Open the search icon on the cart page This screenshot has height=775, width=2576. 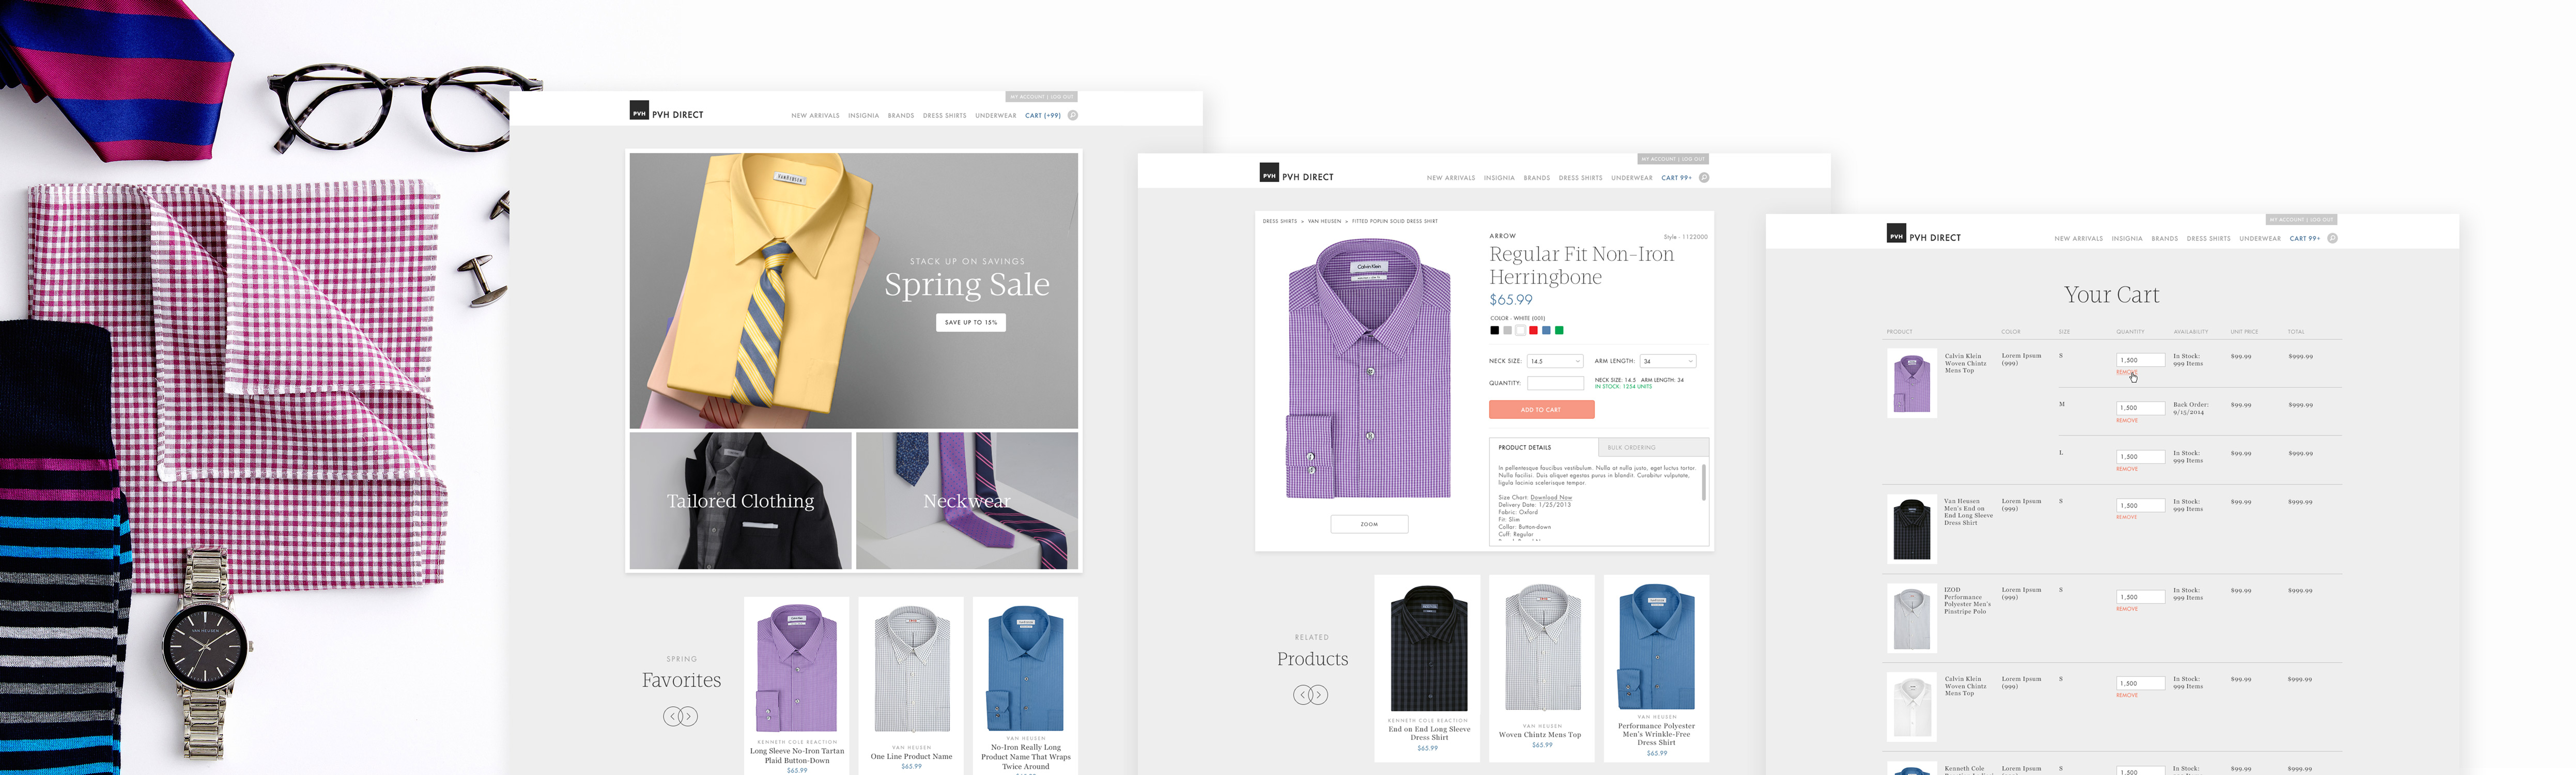coord(2332,238)
